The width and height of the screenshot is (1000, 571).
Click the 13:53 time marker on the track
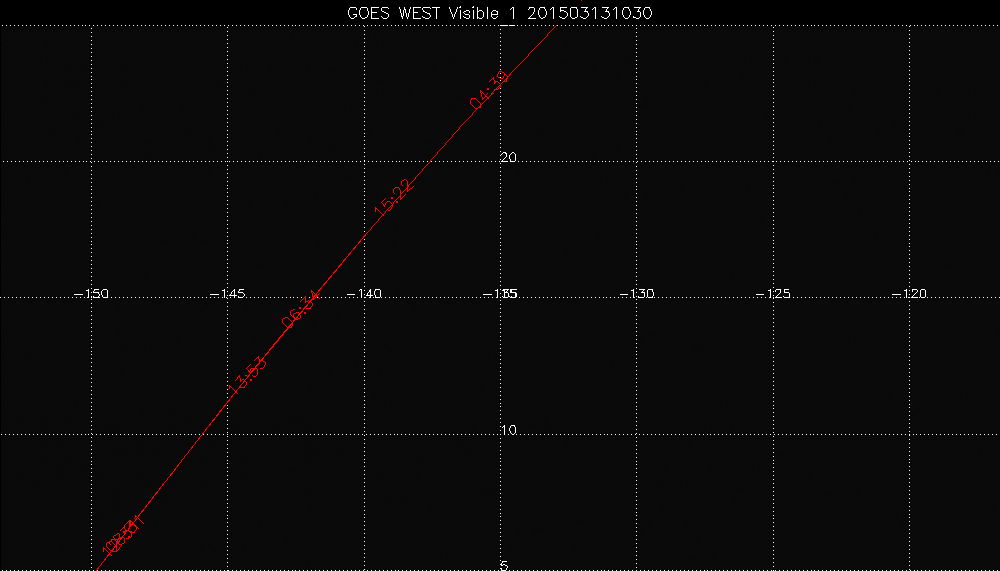pyautogui.click(x=248, y=376)
